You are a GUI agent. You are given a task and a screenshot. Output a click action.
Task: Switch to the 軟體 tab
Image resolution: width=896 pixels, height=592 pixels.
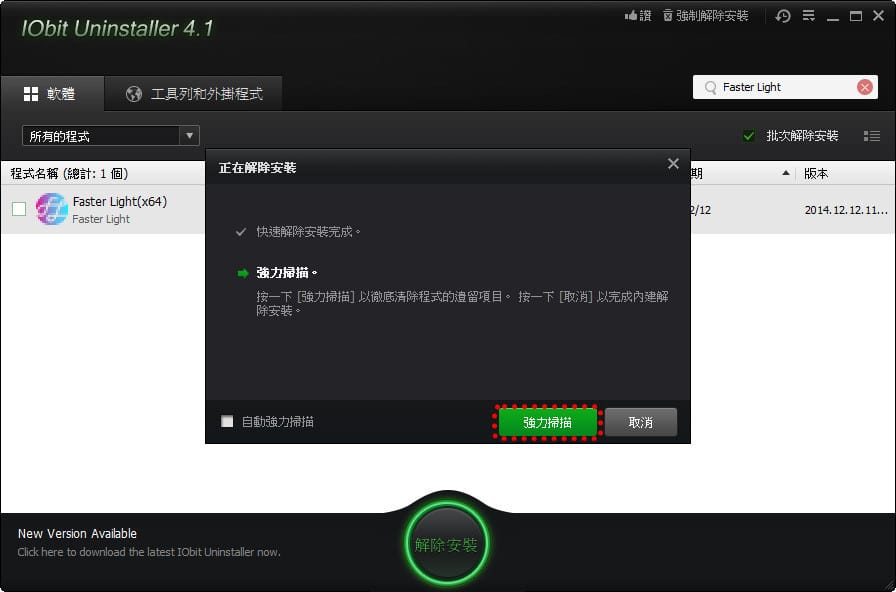click(x=52, y=94)
